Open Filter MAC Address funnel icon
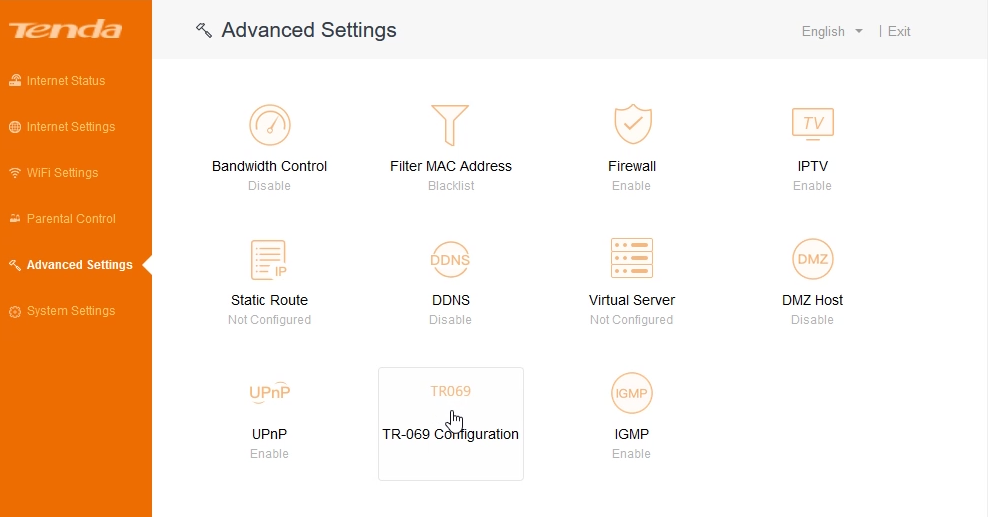 tap(450, 125)
